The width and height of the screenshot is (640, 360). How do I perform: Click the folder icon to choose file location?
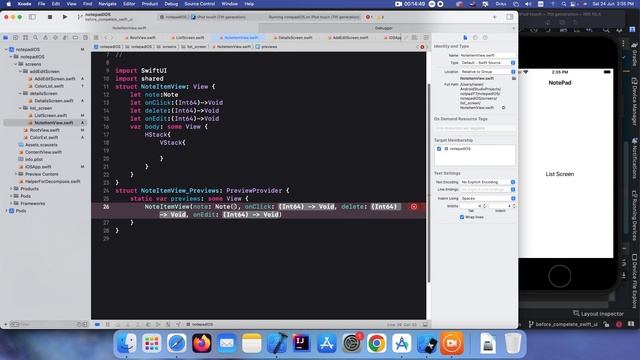point(513,78)
